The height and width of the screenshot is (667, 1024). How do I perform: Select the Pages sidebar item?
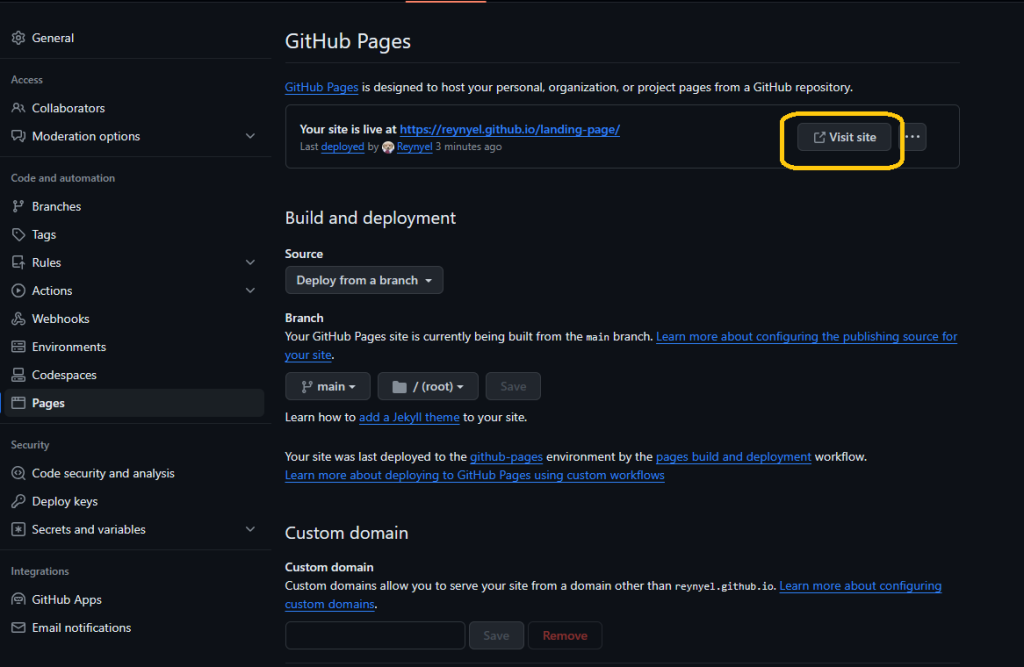pos(135,403)
